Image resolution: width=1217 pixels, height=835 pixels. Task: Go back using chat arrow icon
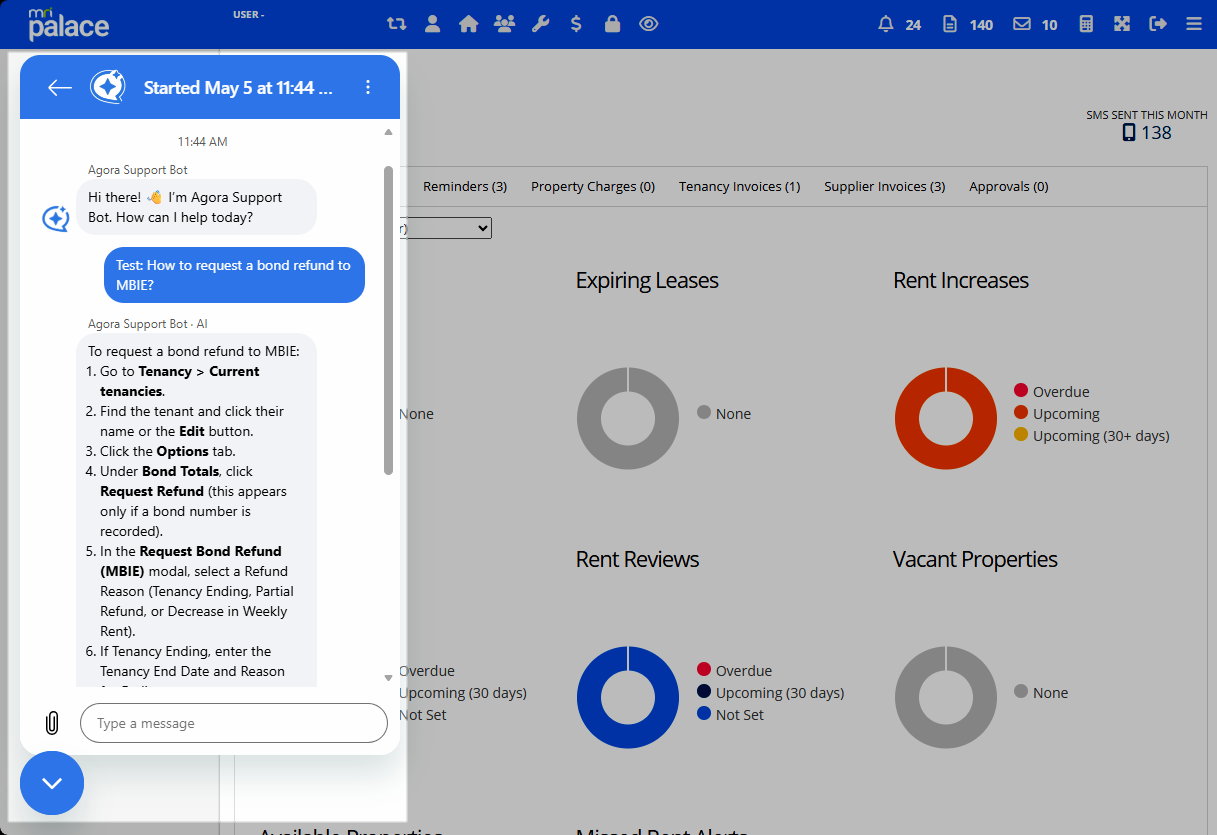coord(60,88)
